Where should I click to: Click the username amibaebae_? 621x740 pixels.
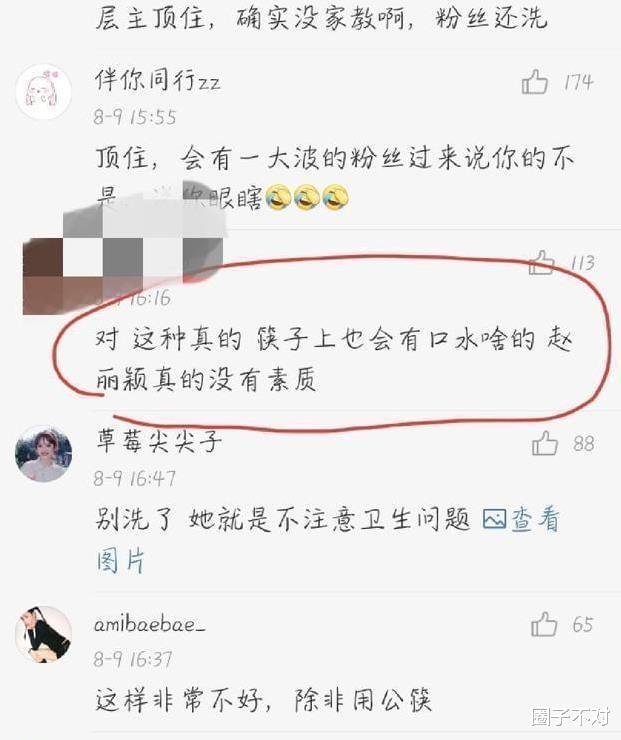[150, 625]
